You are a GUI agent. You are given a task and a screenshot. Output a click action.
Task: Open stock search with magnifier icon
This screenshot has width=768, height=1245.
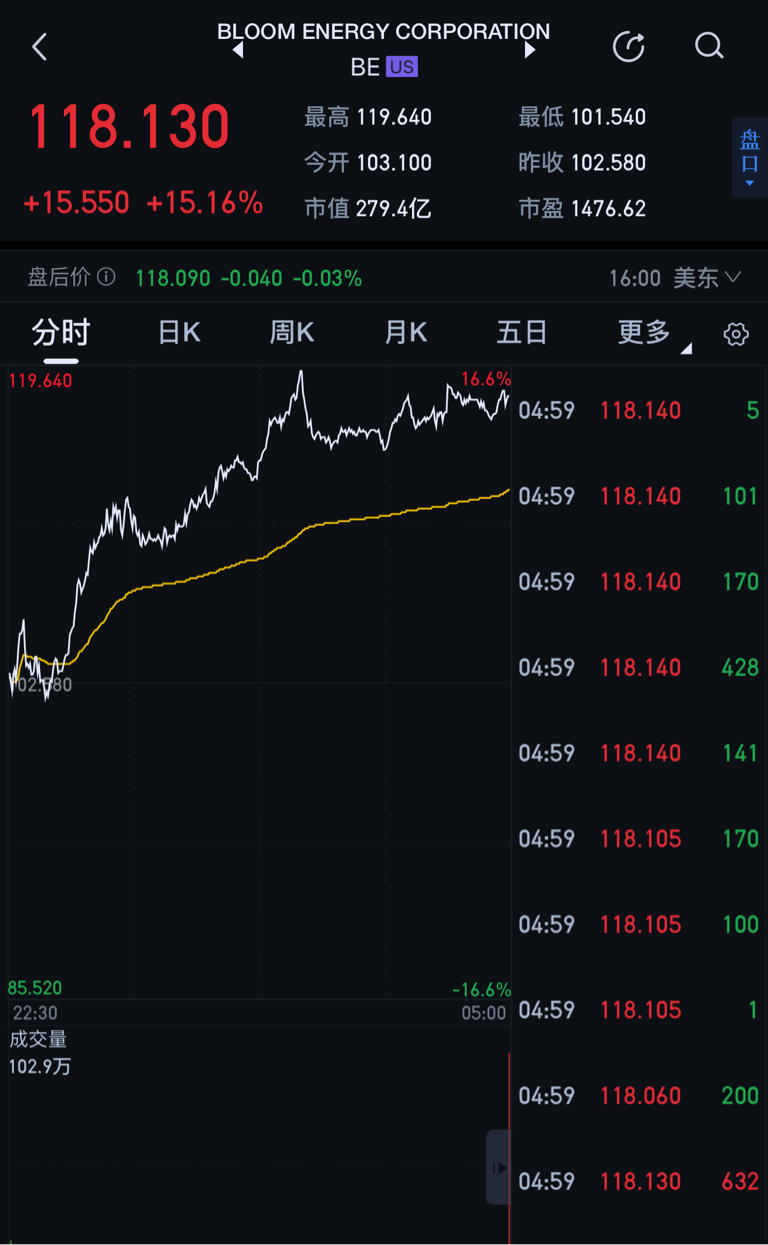pyautogui.click(x=709, y=46)
